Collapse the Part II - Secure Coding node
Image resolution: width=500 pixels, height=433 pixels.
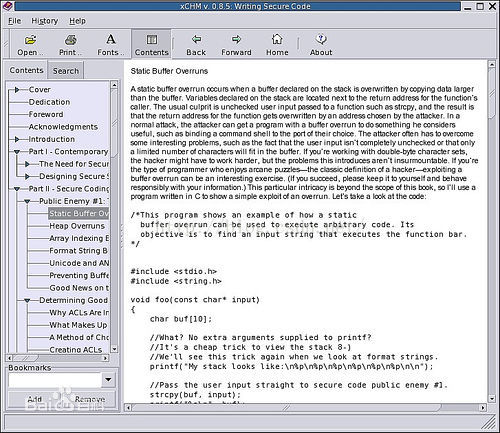pyautogui.click(x=17, y=189)
